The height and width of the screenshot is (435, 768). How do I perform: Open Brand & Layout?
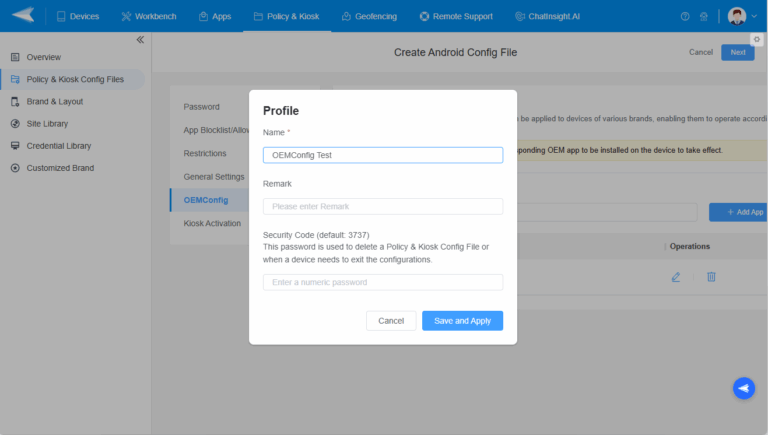click(54, 101)
